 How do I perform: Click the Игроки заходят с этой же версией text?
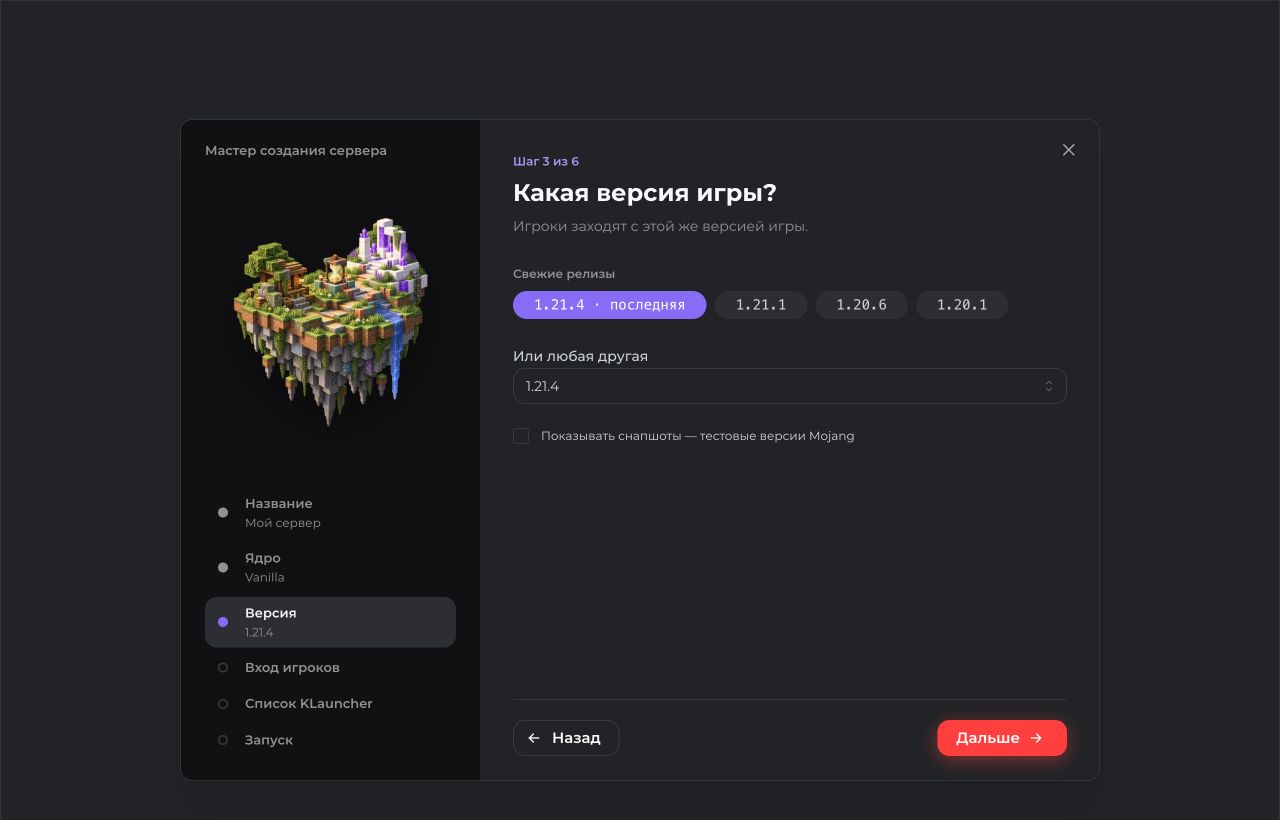point(660,226)
